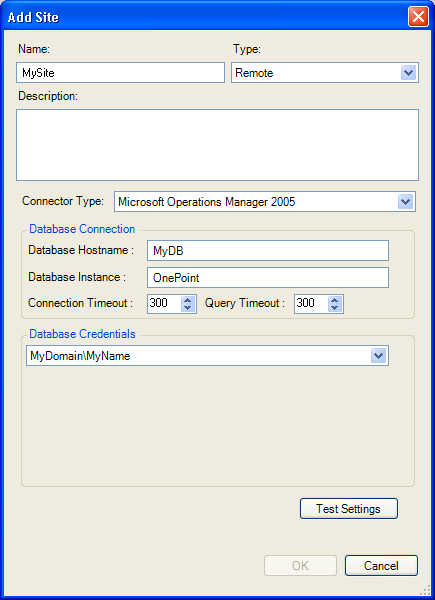The width and height of the screenshot is (435, 600).
Task: Close the Add Site dialog
Action: (418, 17)
